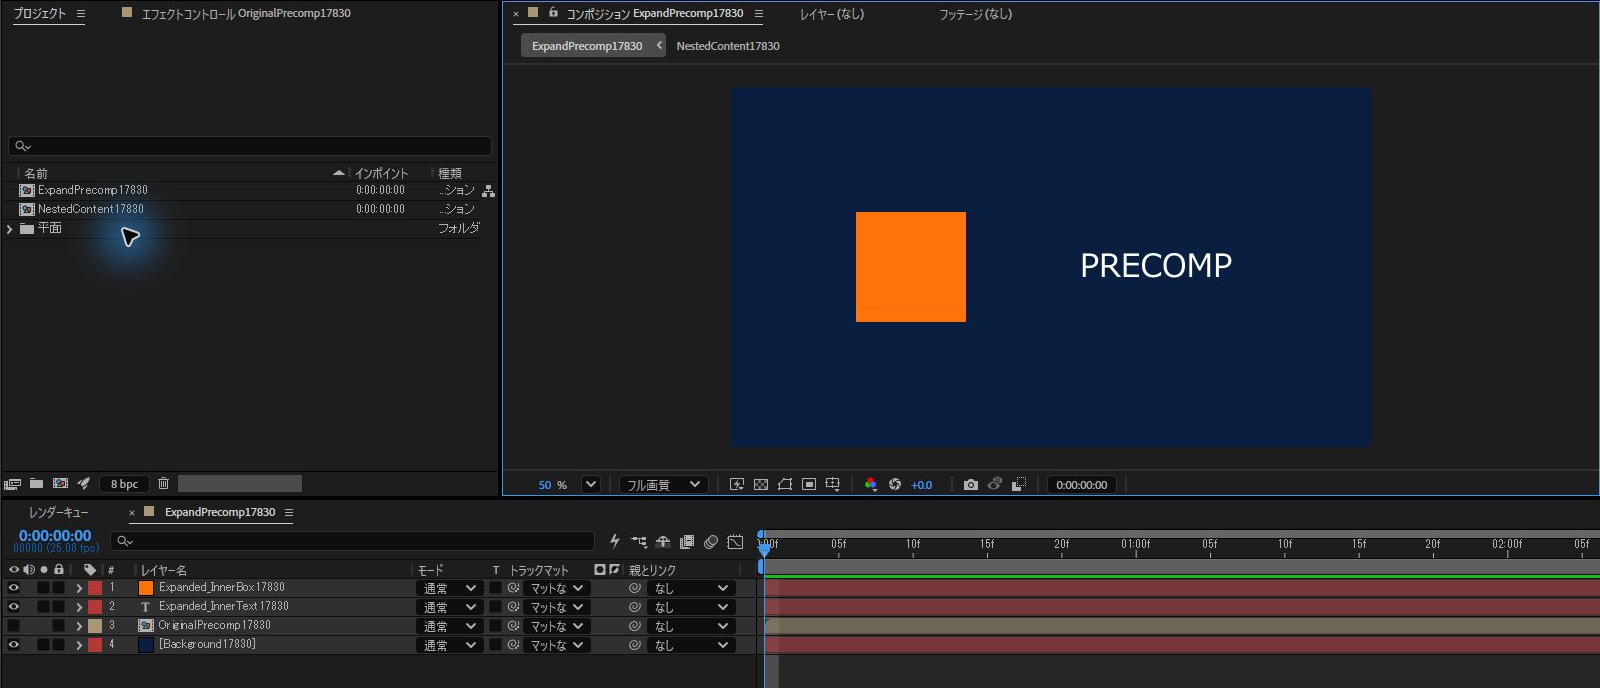Image resolution: width=1600 pixels, height=688 pixels.
Task: Take a snapshot with camera icon
Action: coord(970,485)
